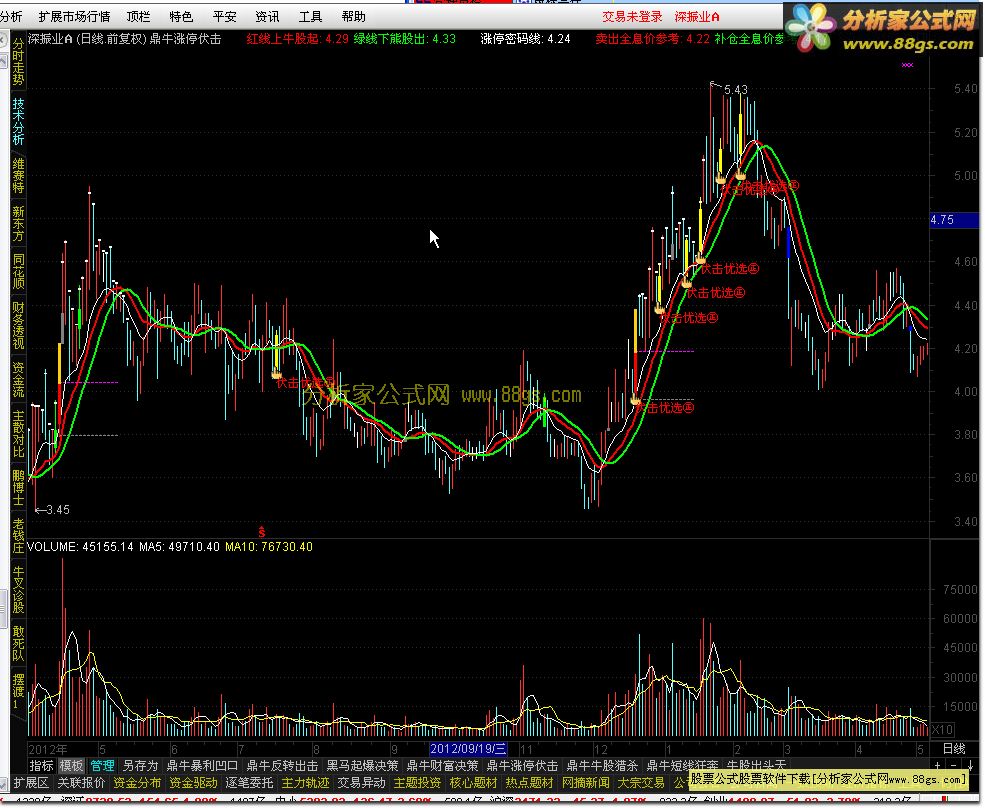Click the minus zoom-out icon at chart bottom right
Viewport: 985px width, 808px height.
tap(954, 765)
